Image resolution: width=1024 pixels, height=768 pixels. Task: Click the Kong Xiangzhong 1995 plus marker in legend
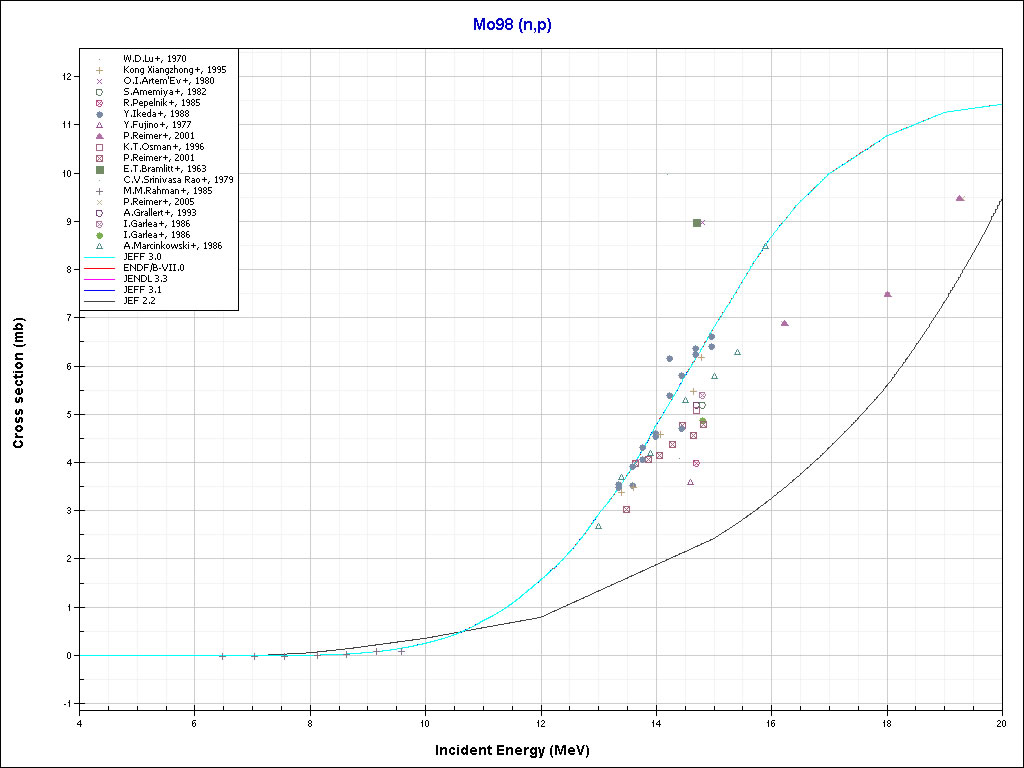tap(100, 70)
